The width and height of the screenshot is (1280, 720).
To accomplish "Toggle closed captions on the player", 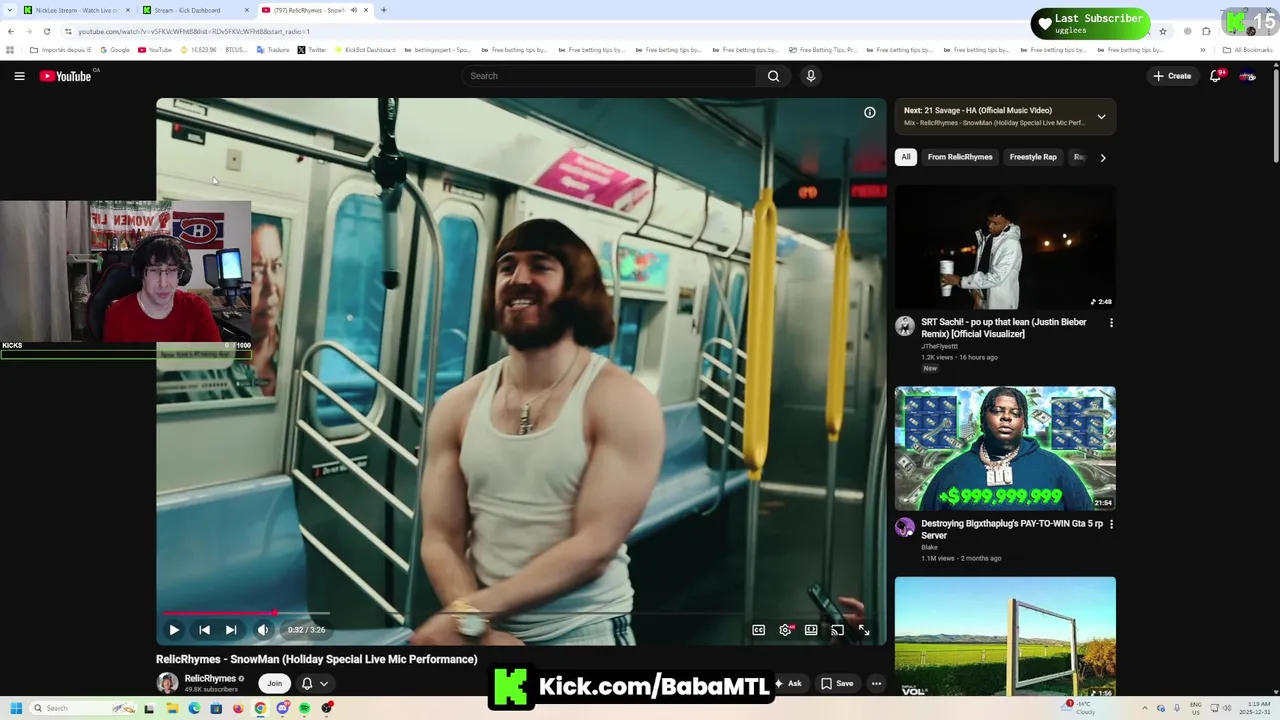I will point(759,630).
